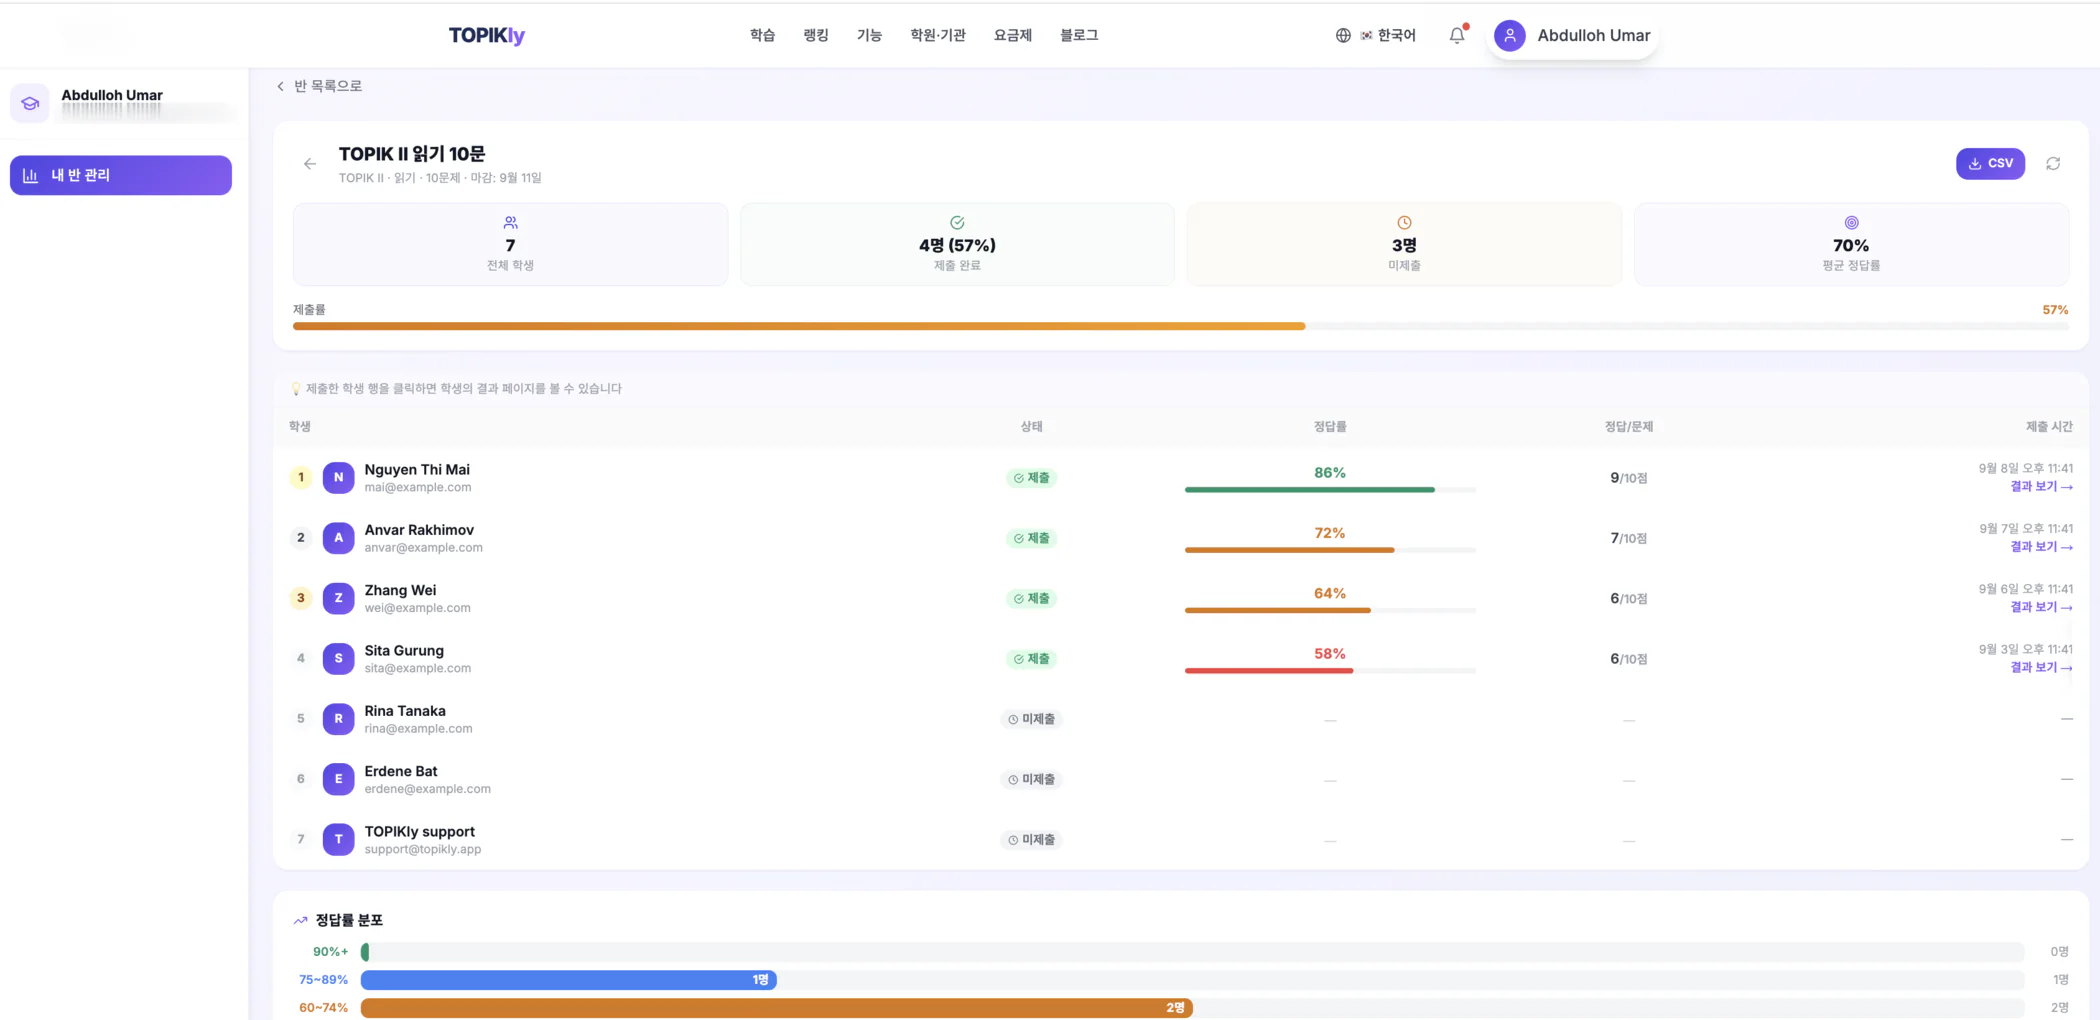Click the 정답률 column header

1330,427
